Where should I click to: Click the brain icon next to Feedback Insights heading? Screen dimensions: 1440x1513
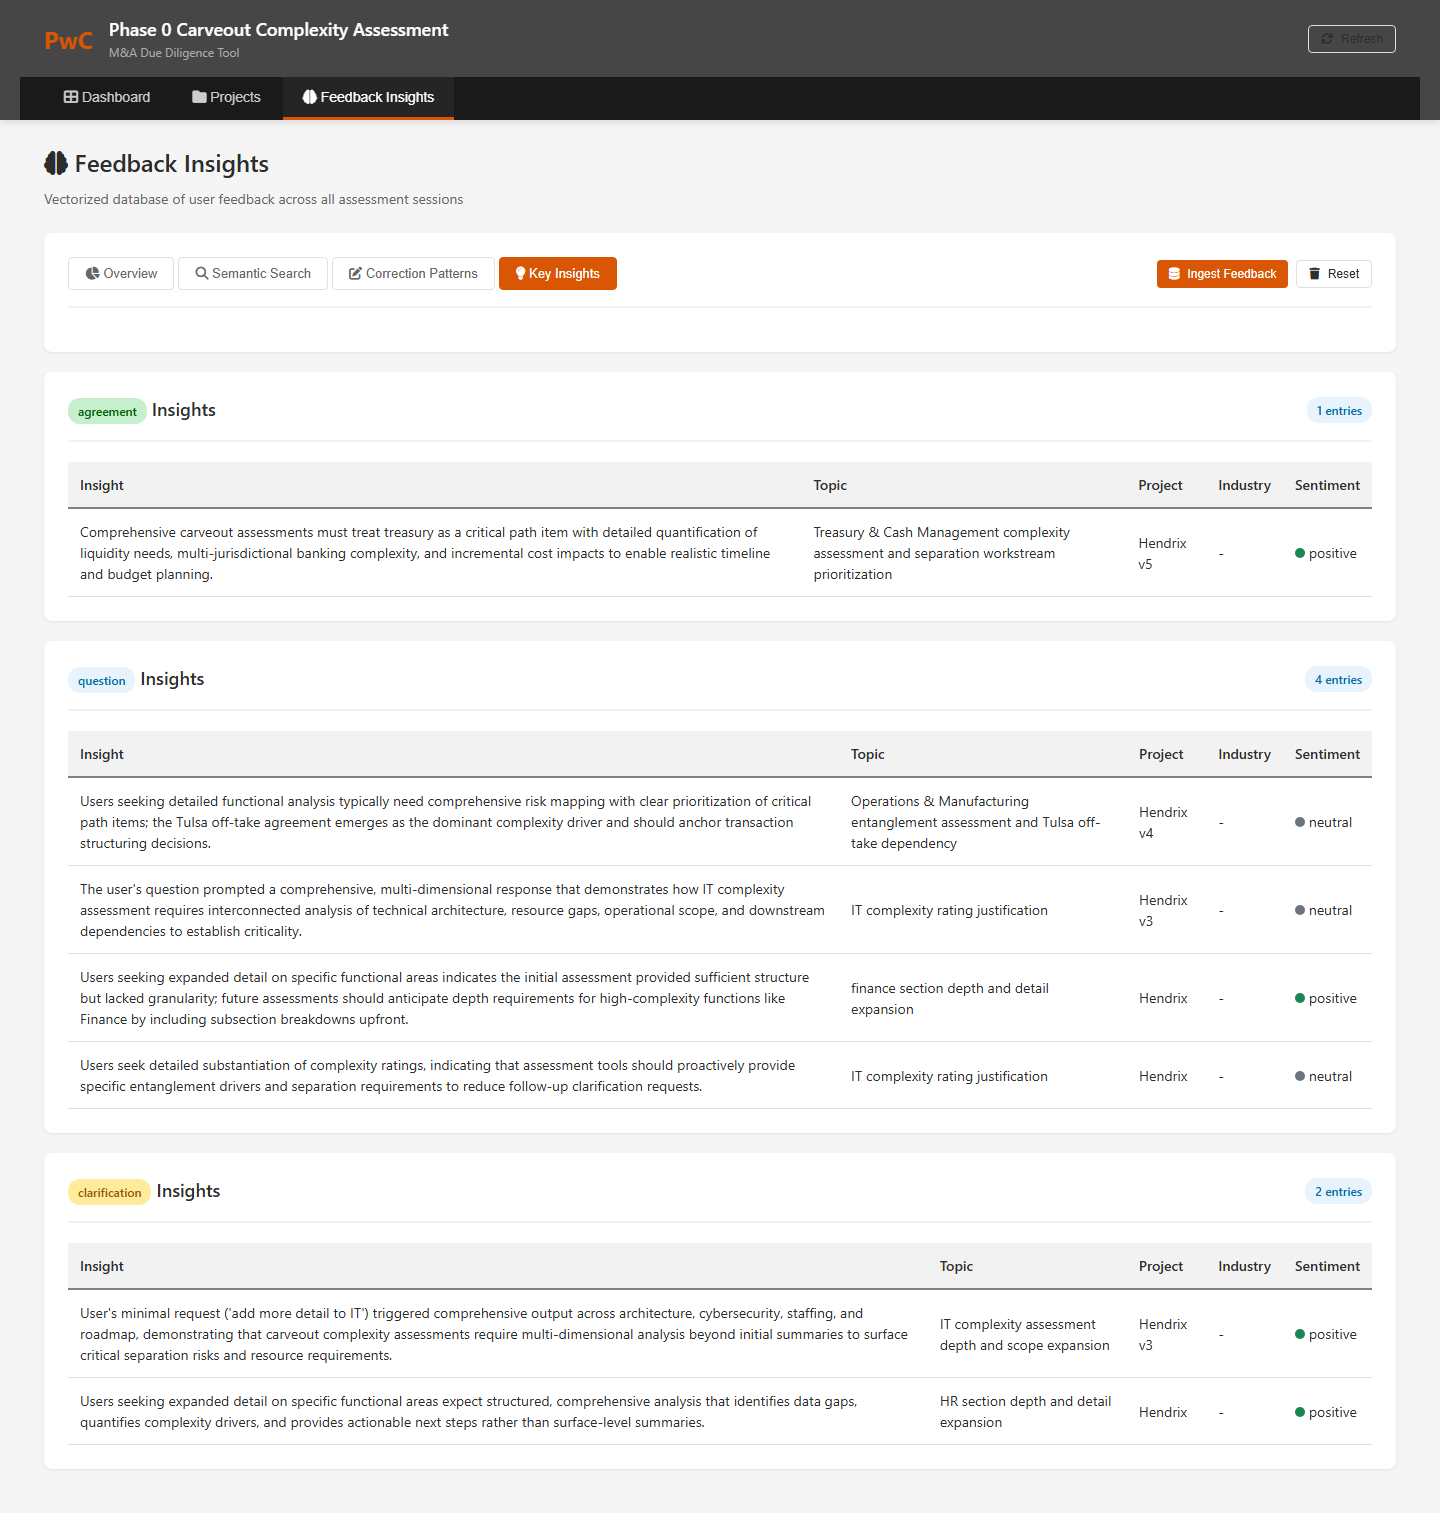55,163
